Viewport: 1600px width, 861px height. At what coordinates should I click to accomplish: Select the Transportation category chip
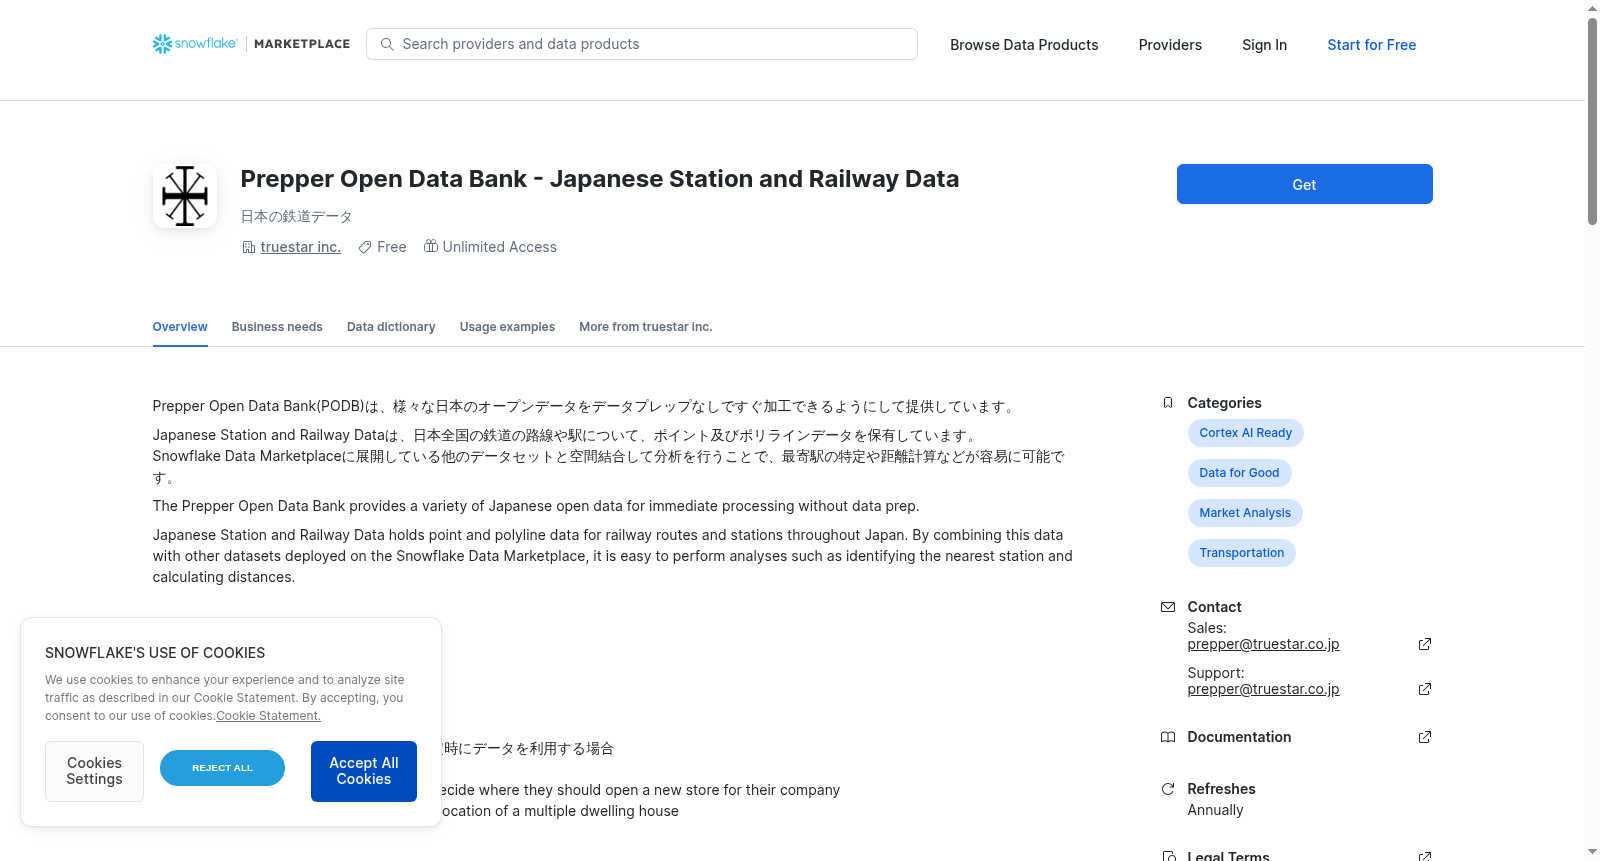(x=1241, y=553)
